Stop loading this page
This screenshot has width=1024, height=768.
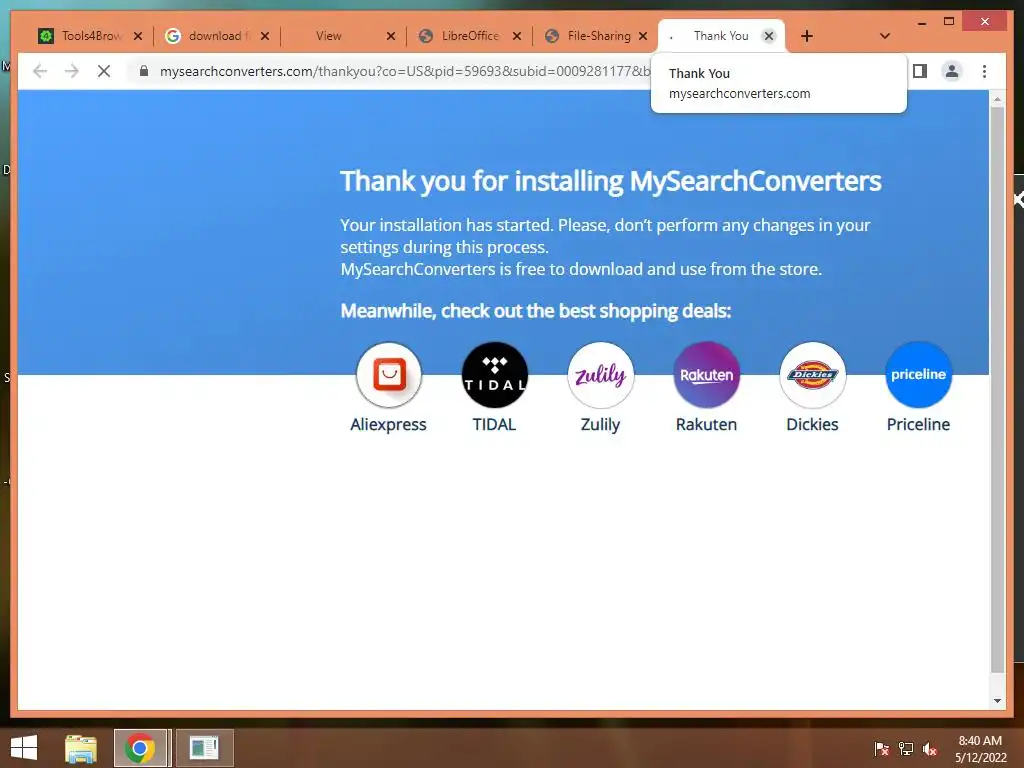coord(104,71)
